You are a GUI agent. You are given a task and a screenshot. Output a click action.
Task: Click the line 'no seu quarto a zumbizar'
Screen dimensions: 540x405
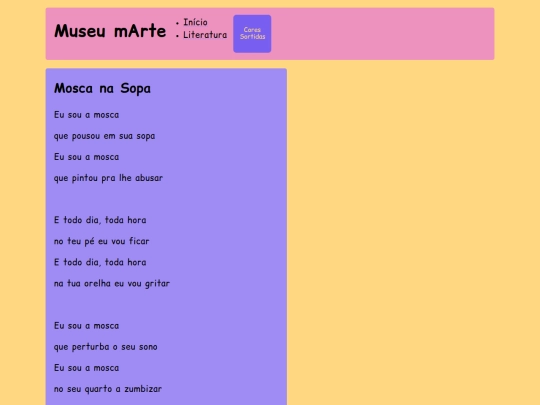pos(108,389)
